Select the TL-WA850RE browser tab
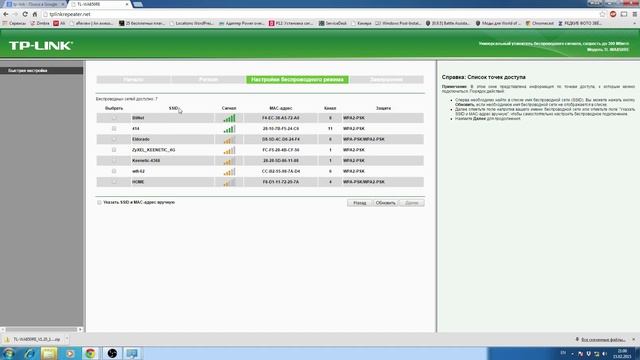The height and width of the screenshot is (360, 640). tap(99, 4)
